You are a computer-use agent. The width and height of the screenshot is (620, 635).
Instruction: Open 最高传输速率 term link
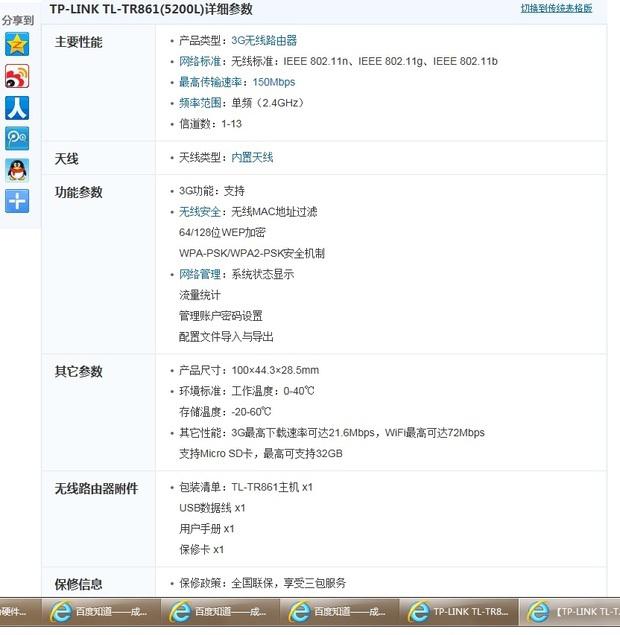(x=211, y=82)
